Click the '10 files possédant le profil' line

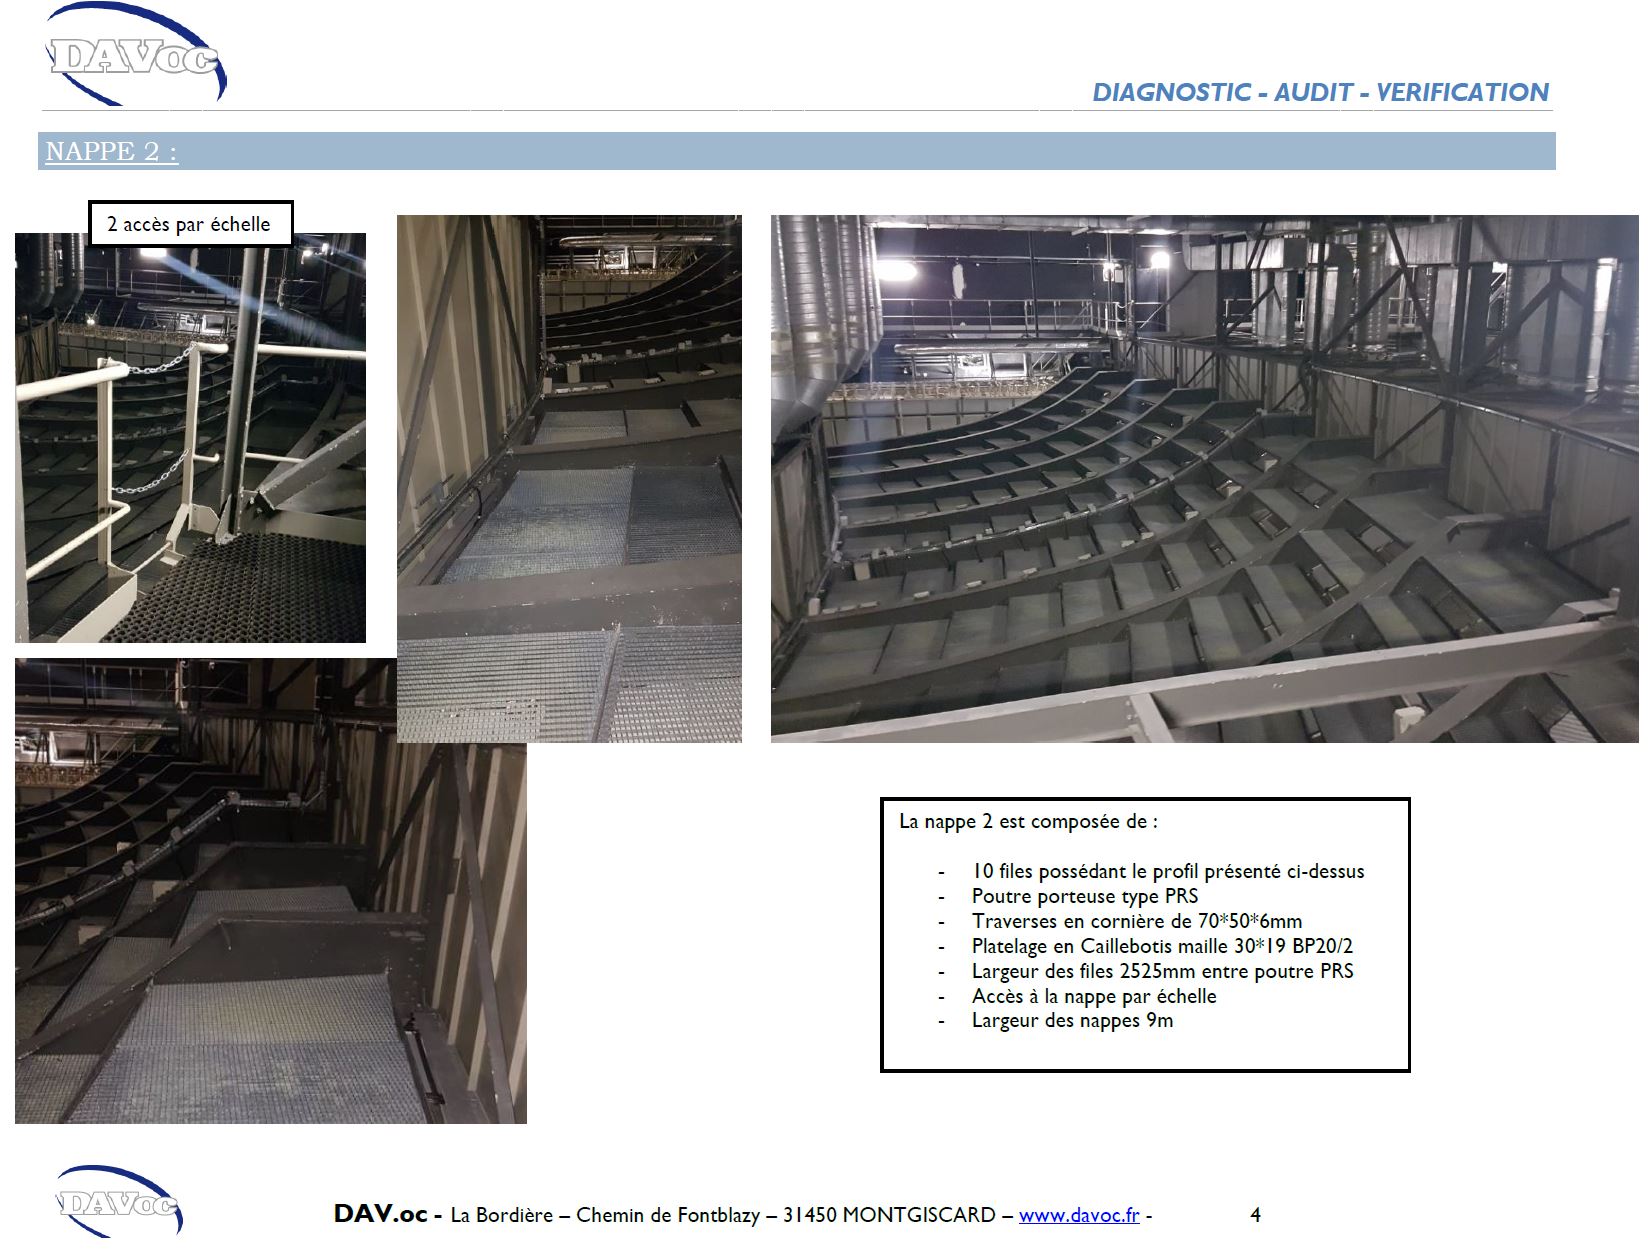(x=1168, y=871)
